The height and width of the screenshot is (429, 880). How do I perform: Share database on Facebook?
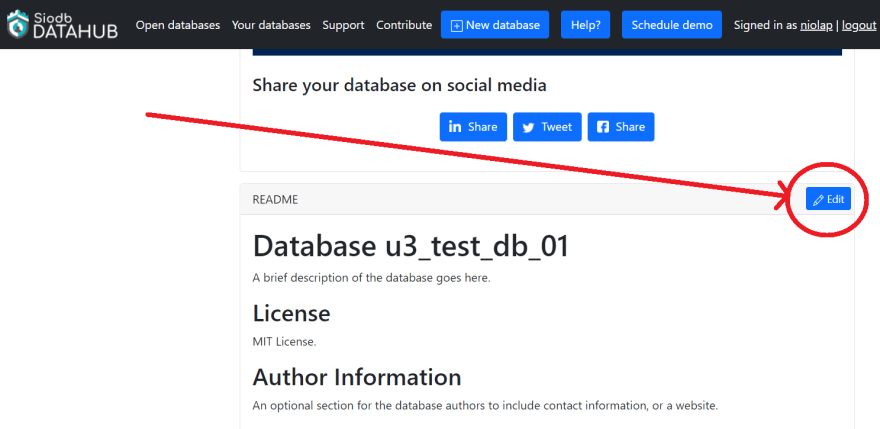[621, 127]
